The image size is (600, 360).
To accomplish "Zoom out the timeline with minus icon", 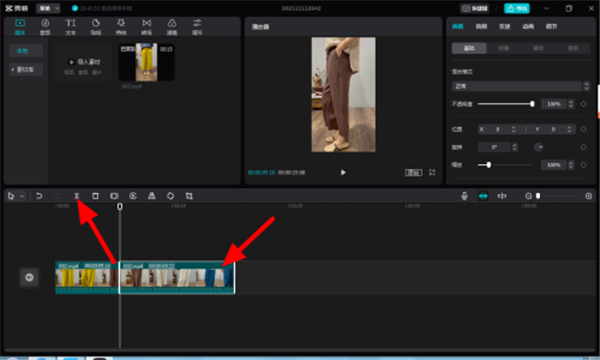I will 528,196.
